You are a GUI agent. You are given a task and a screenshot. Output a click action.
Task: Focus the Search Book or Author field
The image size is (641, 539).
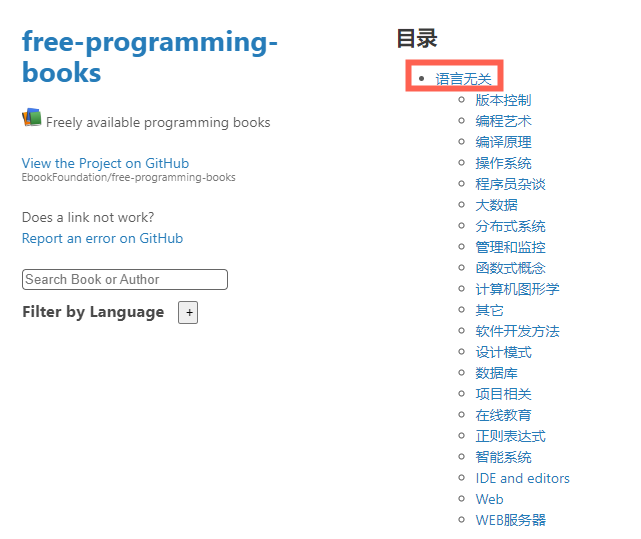coord(125,279)
